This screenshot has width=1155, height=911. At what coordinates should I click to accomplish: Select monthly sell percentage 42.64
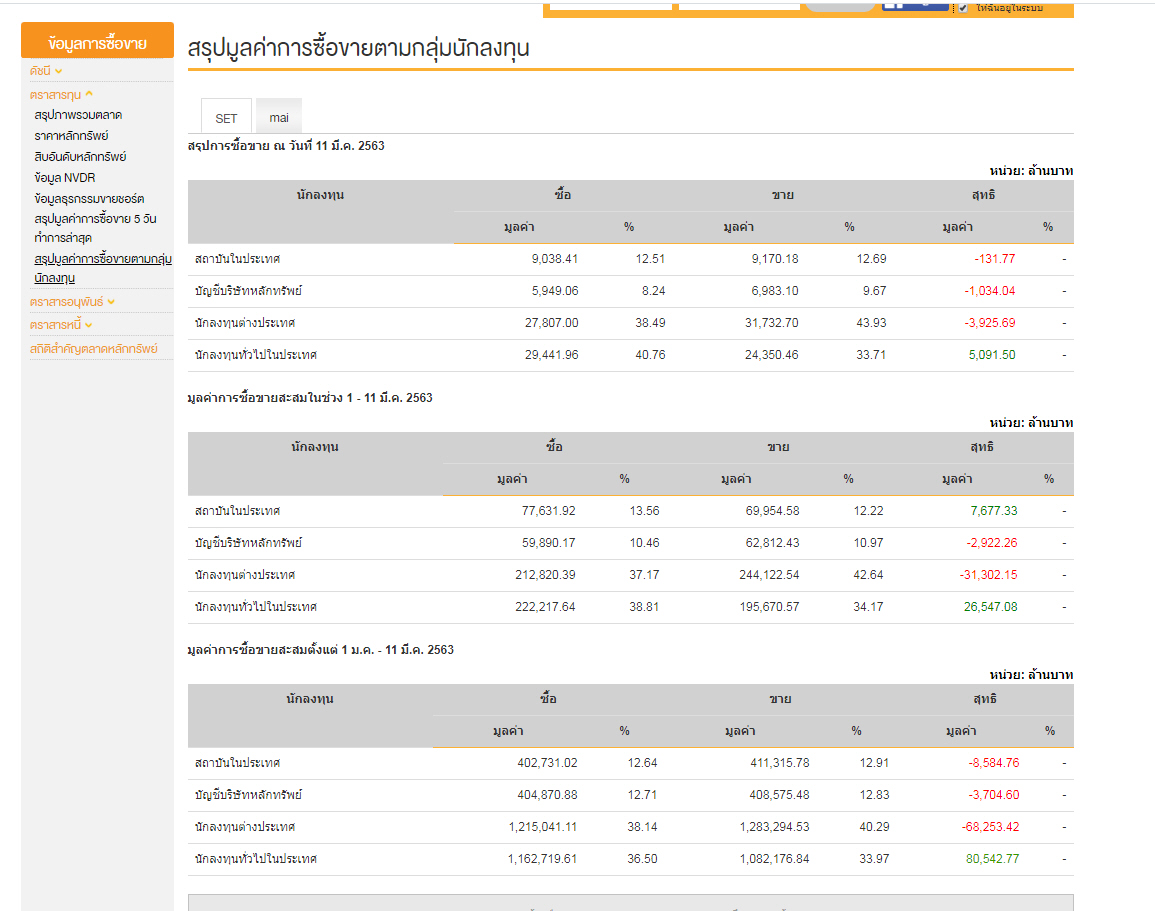pos(868,575)
